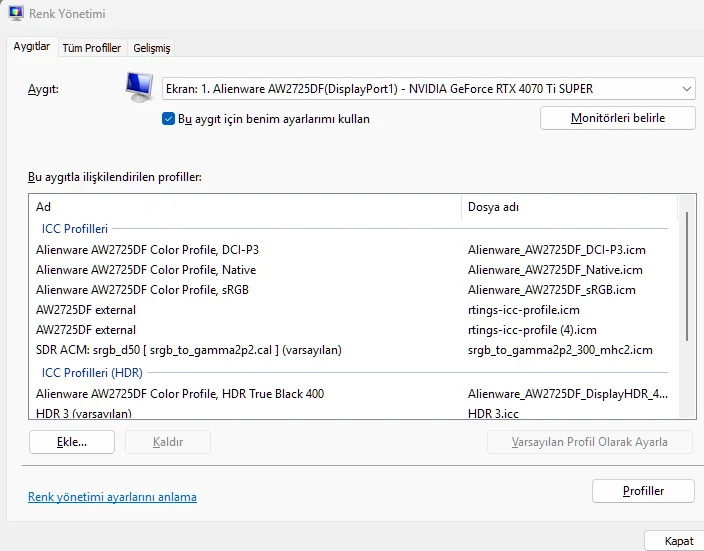Image resolution: width=704 pixels, height=551 pixels.
Task: Click the monitor icon beside Aygıt
Action: 139,87
